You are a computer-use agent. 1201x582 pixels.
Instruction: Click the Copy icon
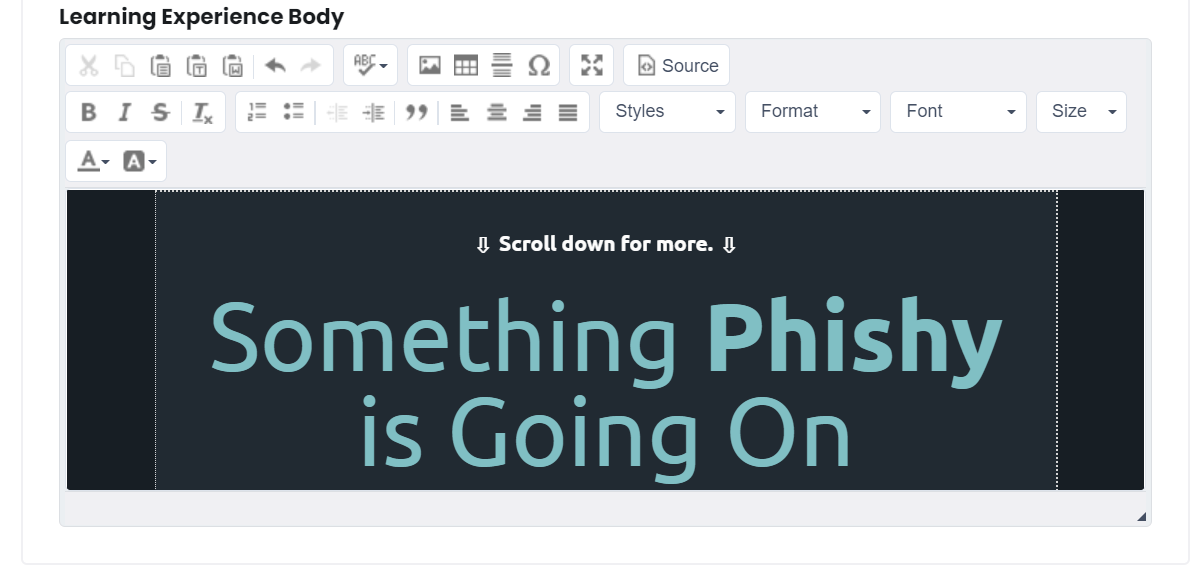pos(124,66)
